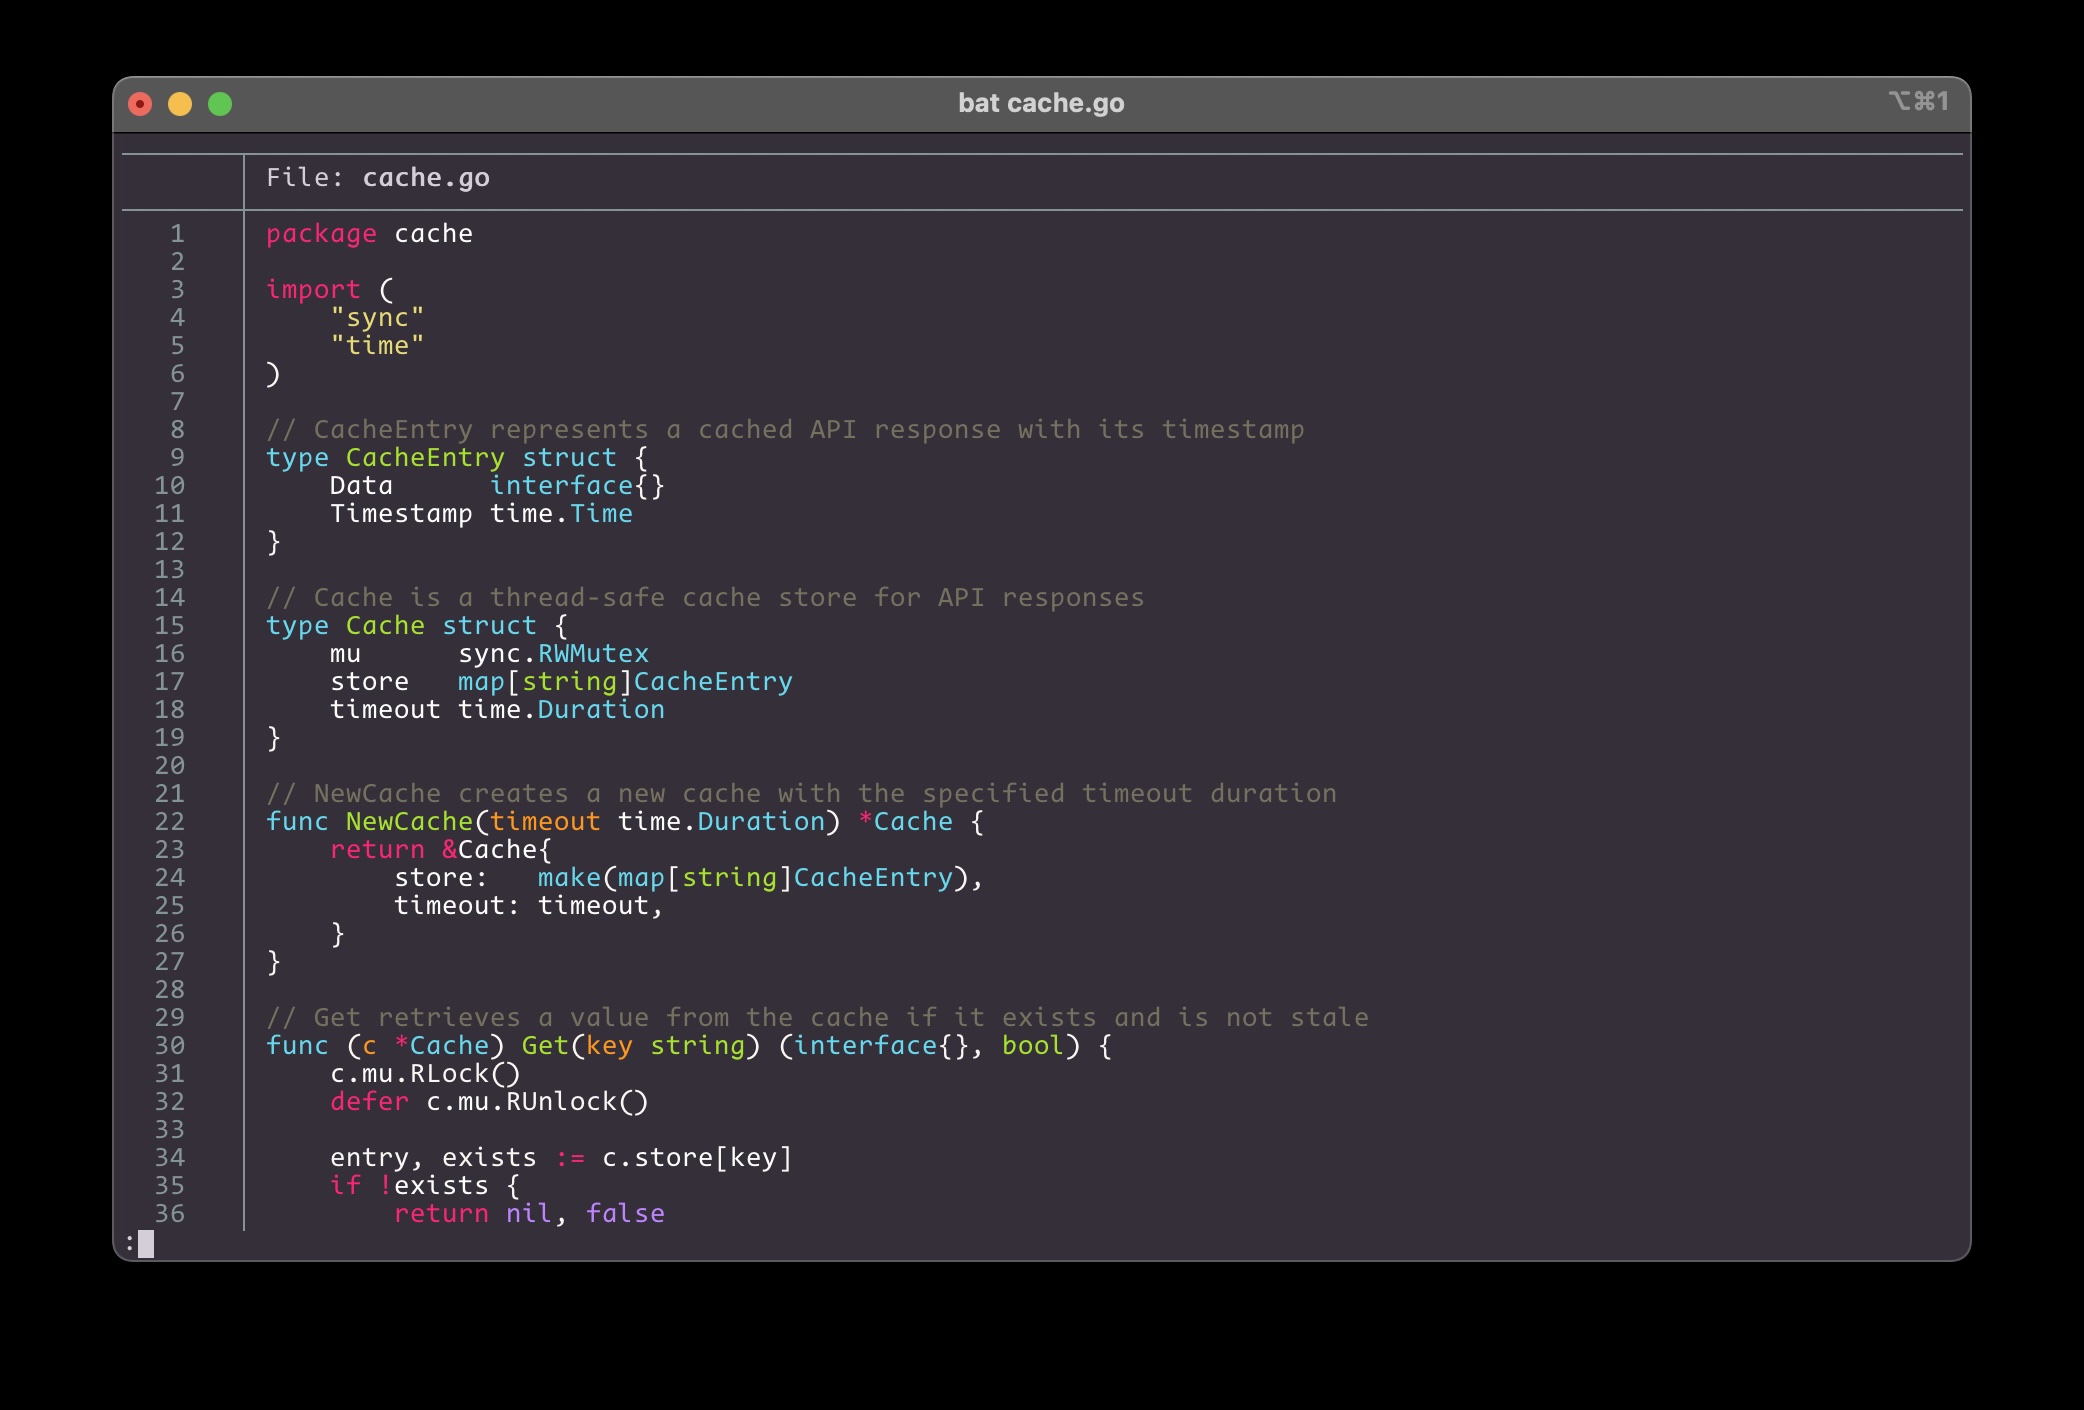The height and width of the screenshot is (1410, 2084).
Task: Click 'CacheEntry' in the line 9 type declaration
Action: tap(425, 458)
